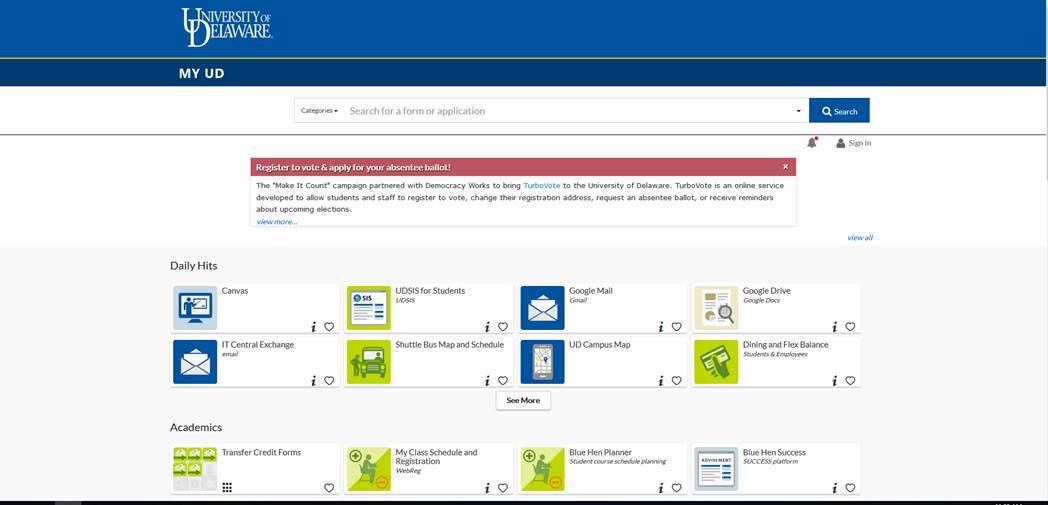Show info for My Class Schedule
The image size is (1048, 505).
487,488
